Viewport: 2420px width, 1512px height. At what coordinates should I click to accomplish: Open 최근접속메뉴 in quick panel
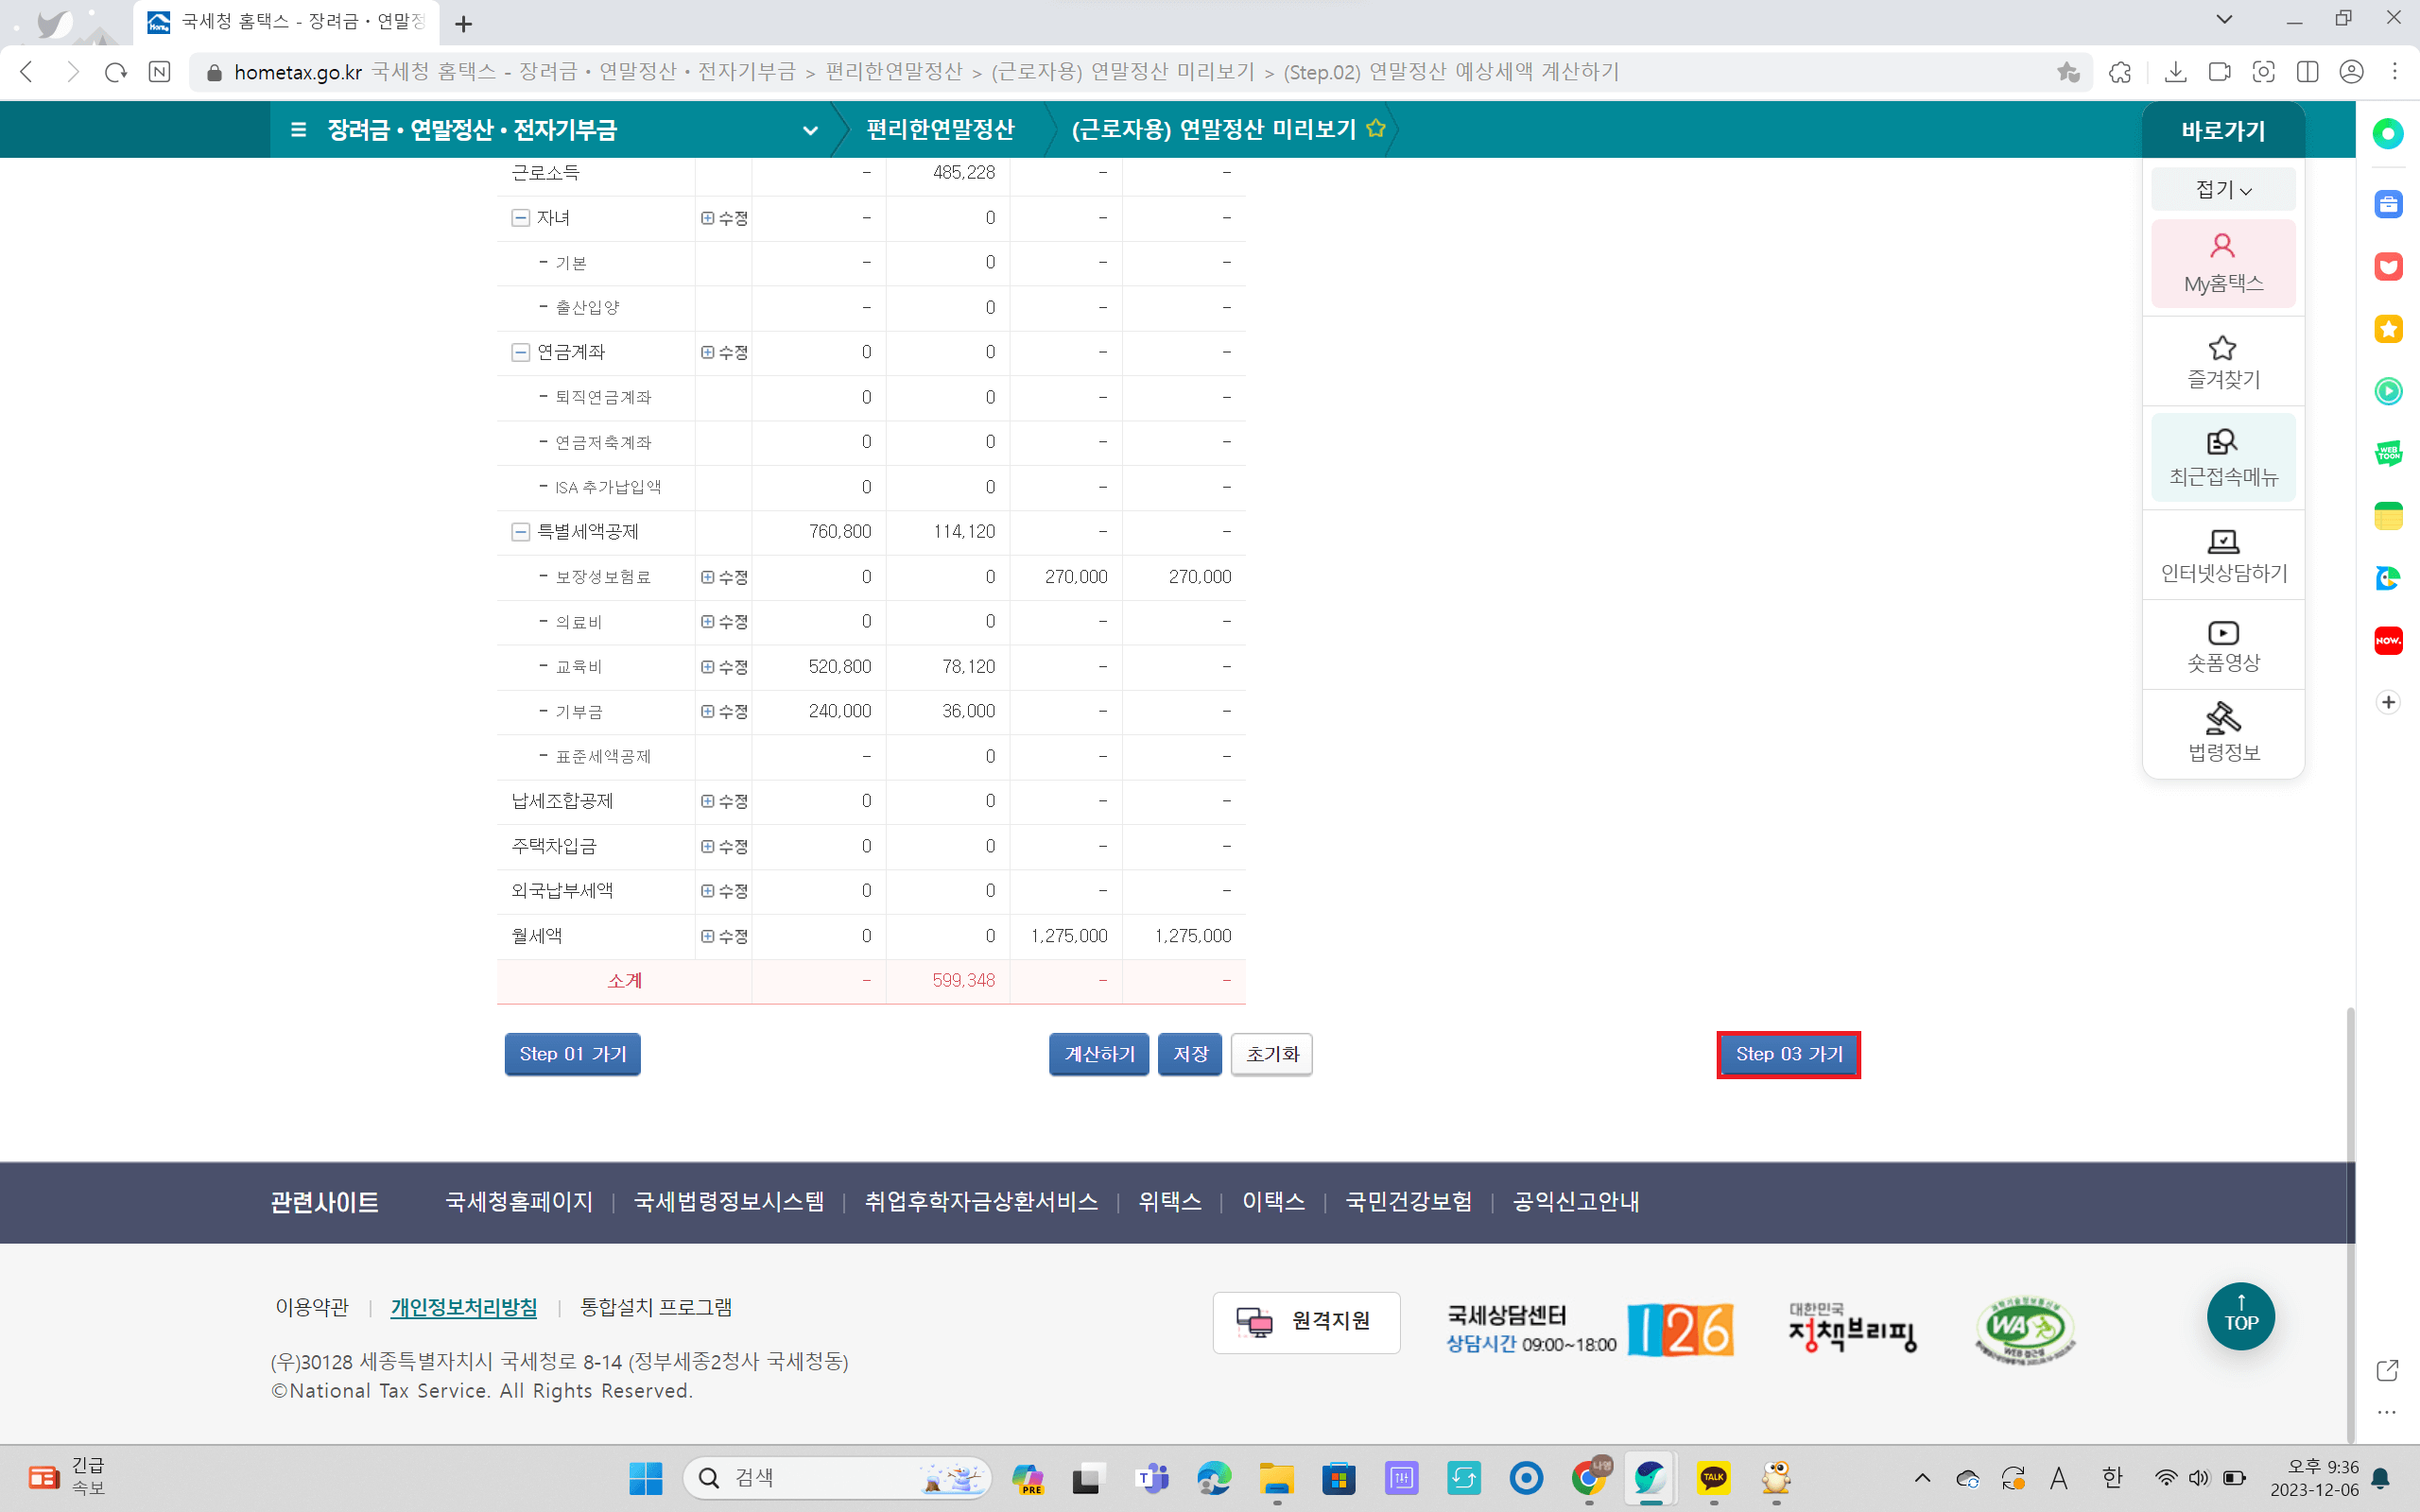pos(2222,457)
